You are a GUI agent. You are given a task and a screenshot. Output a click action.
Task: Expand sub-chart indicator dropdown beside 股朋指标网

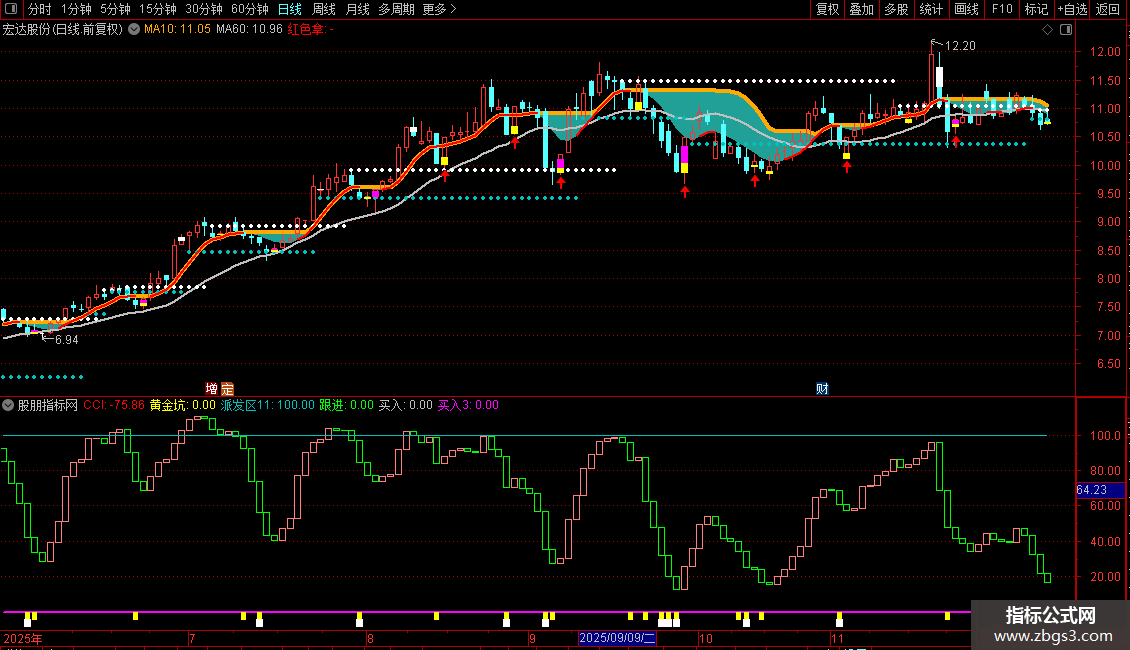point(8,406)
